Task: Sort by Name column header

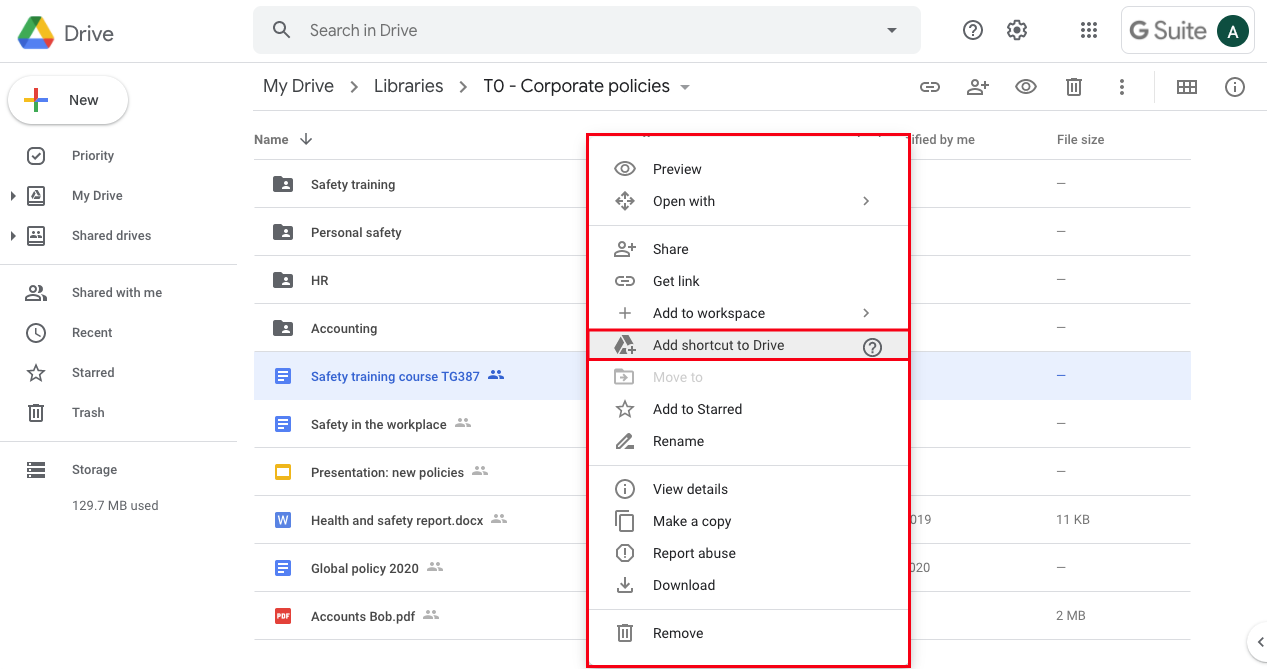Action: point(271,140)
